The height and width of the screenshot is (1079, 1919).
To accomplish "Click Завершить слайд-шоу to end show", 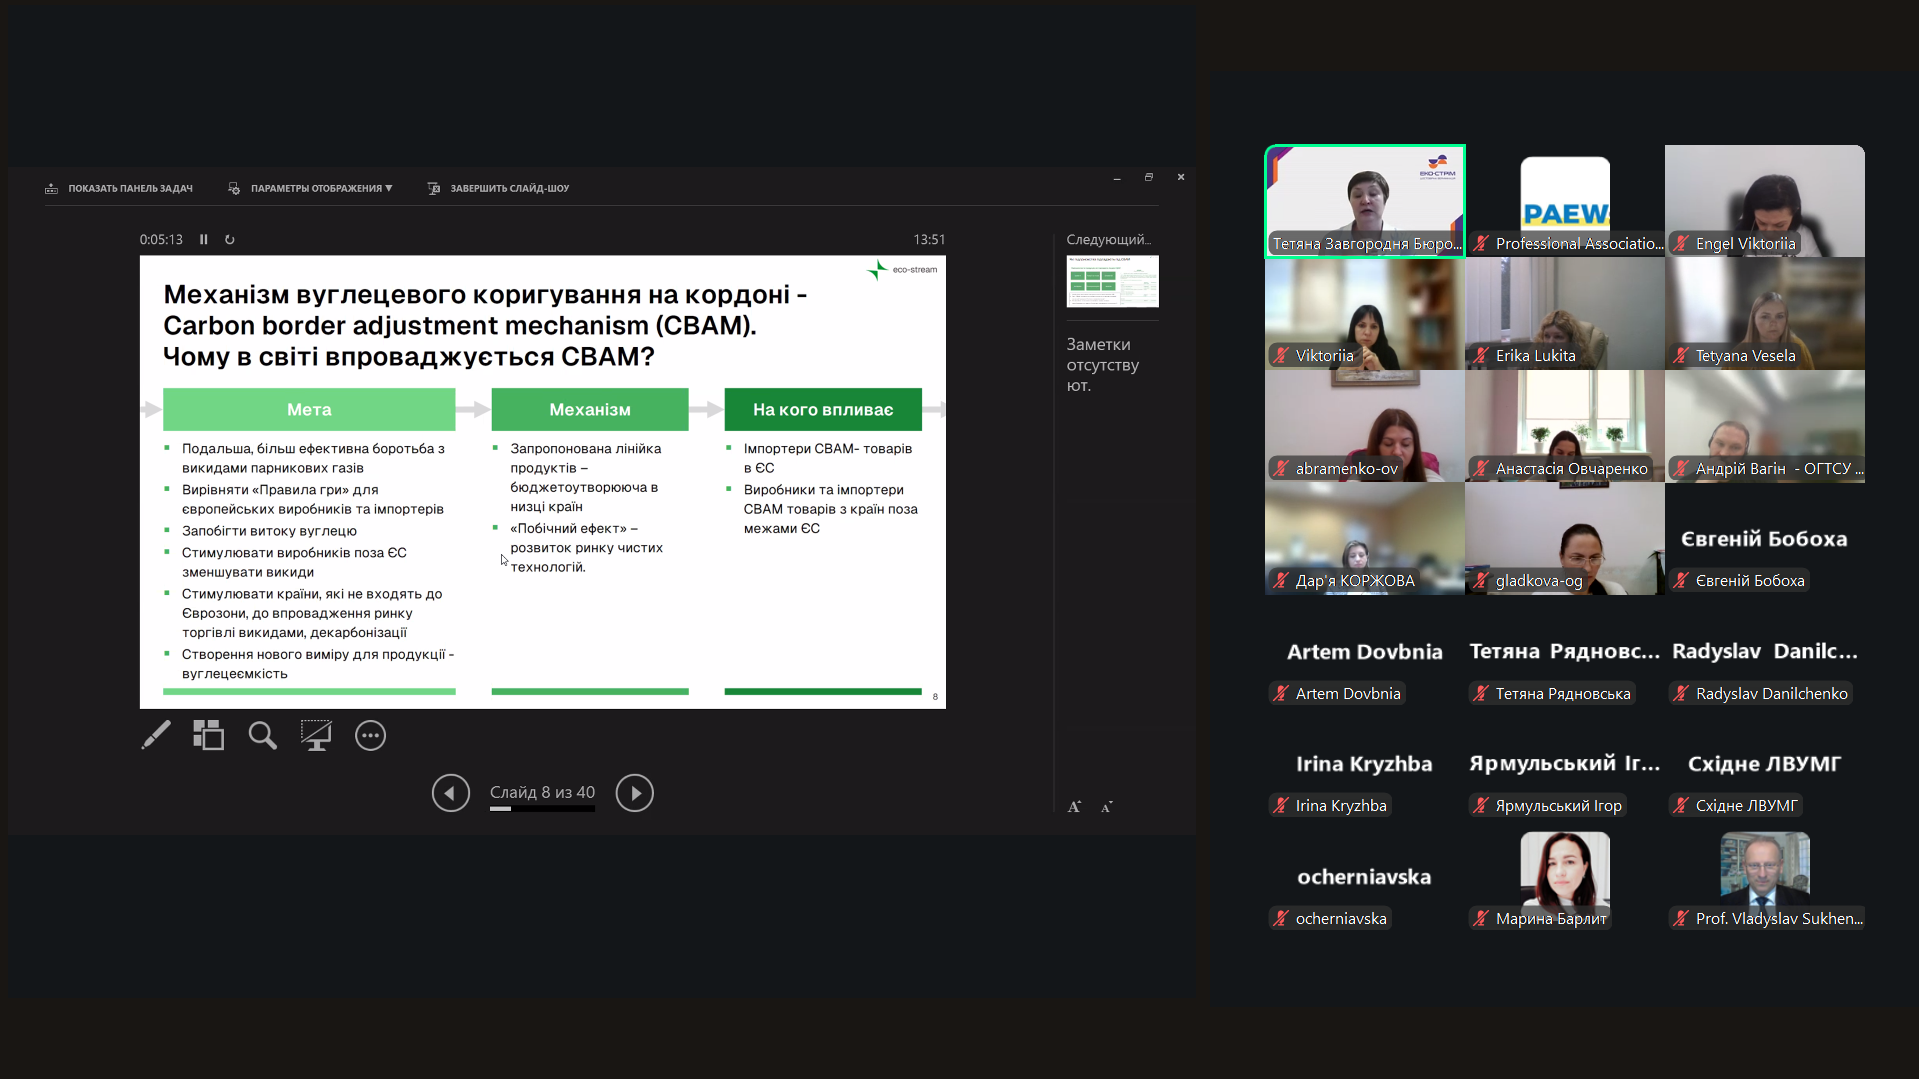I will click(498, 188).
